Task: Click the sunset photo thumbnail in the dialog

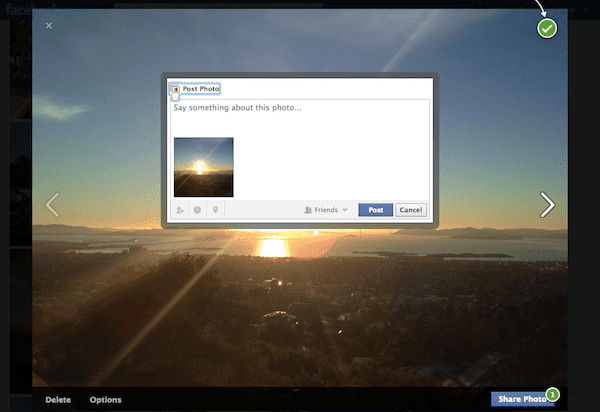Action: click(x=204, y=167)
